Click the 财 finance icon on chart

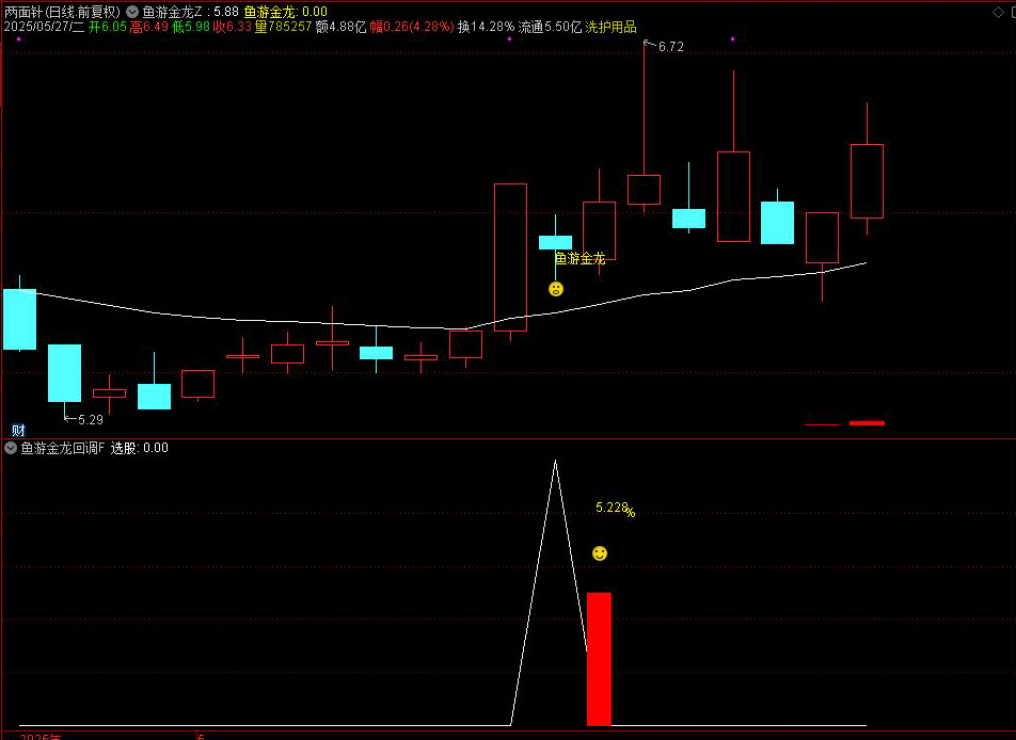18,430
